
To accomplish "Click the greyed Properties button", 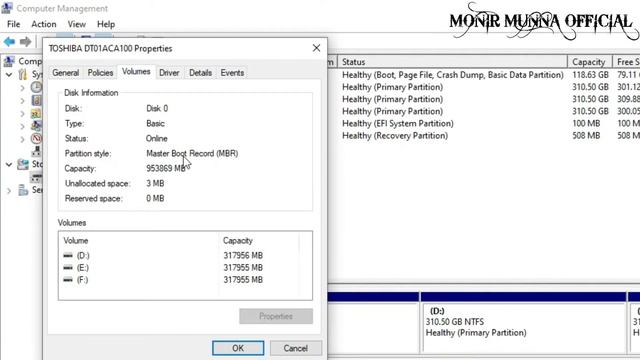I will click(x=276, y=316).
